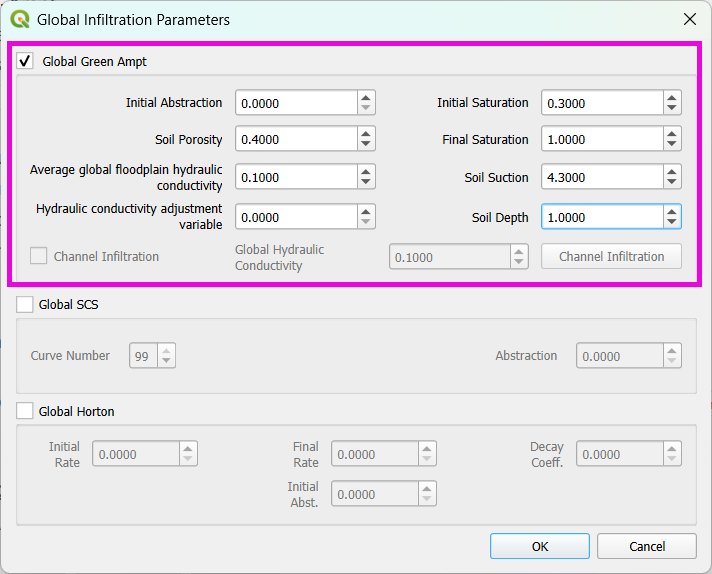Decrease hydraulic conductivity adjustment variable arrow
The image size is (712, 574).
(x=366, y=222)
